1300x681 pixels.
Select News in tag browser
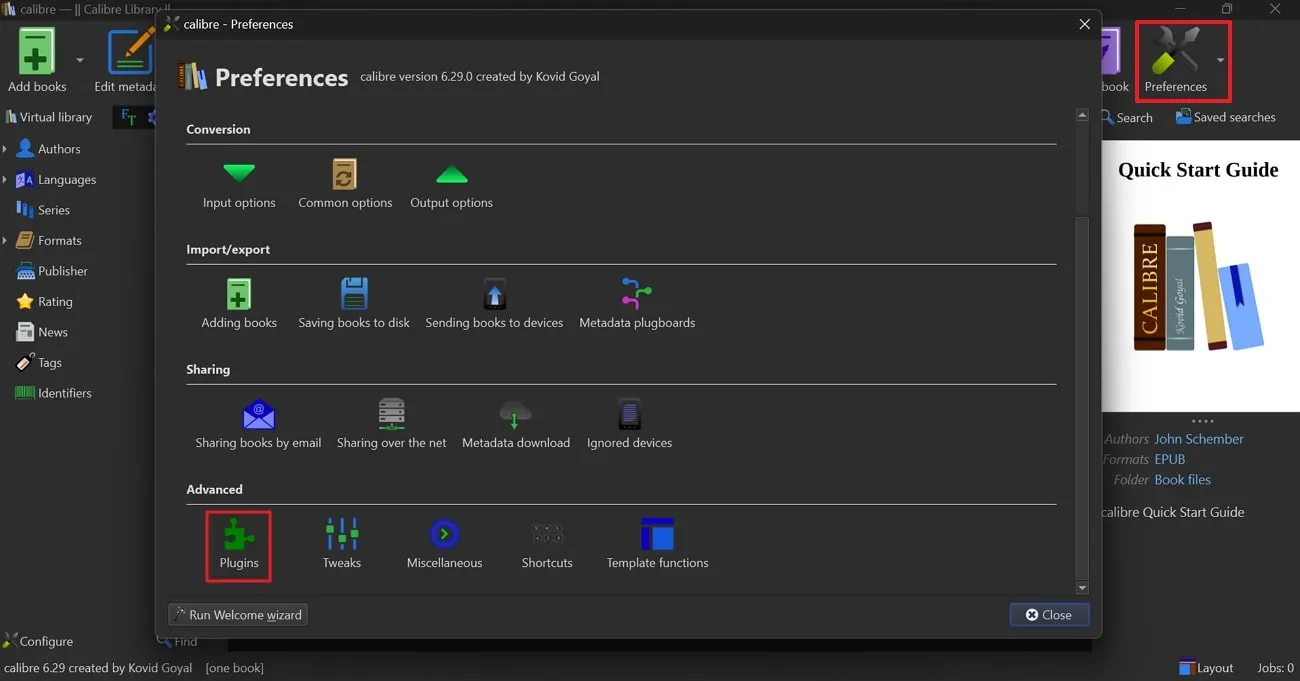coord(42,332)
